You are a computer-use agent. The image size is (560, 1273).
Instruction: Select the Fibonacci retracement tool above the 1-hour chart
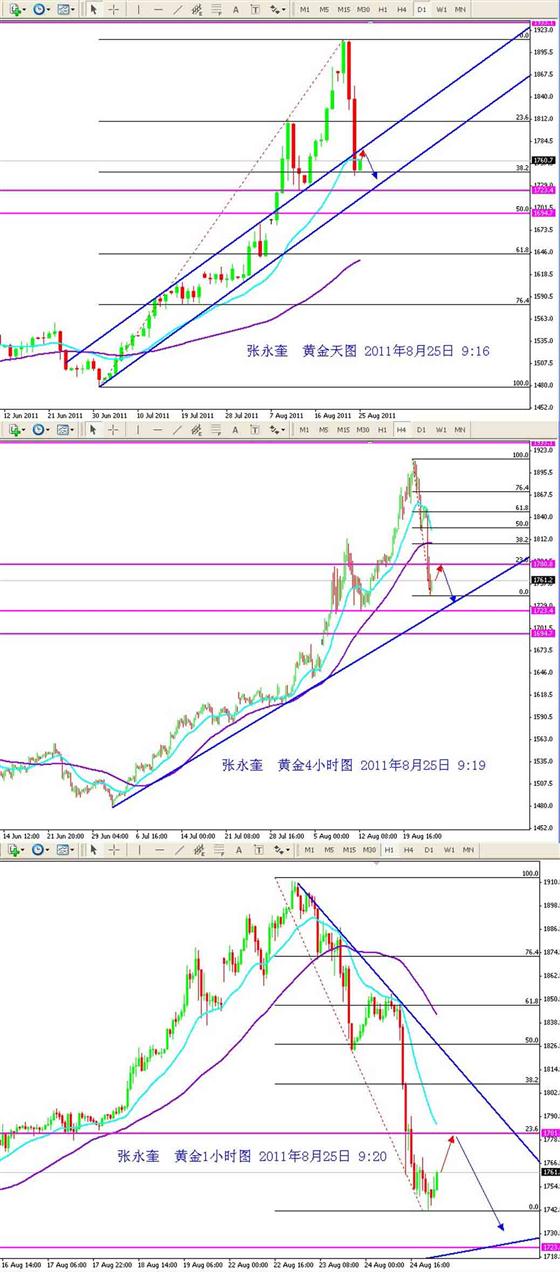[x=217, y=849]
